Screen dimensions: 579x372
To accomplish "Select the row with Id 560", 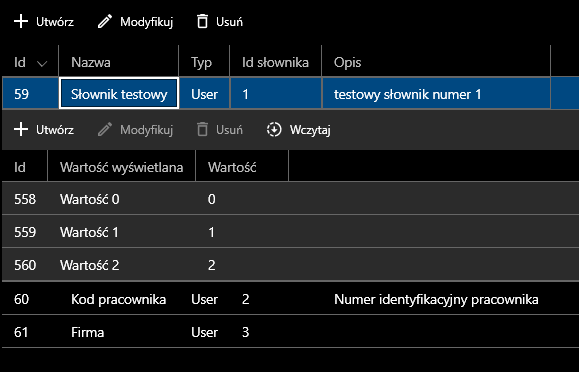I will [x=290, y=265].
